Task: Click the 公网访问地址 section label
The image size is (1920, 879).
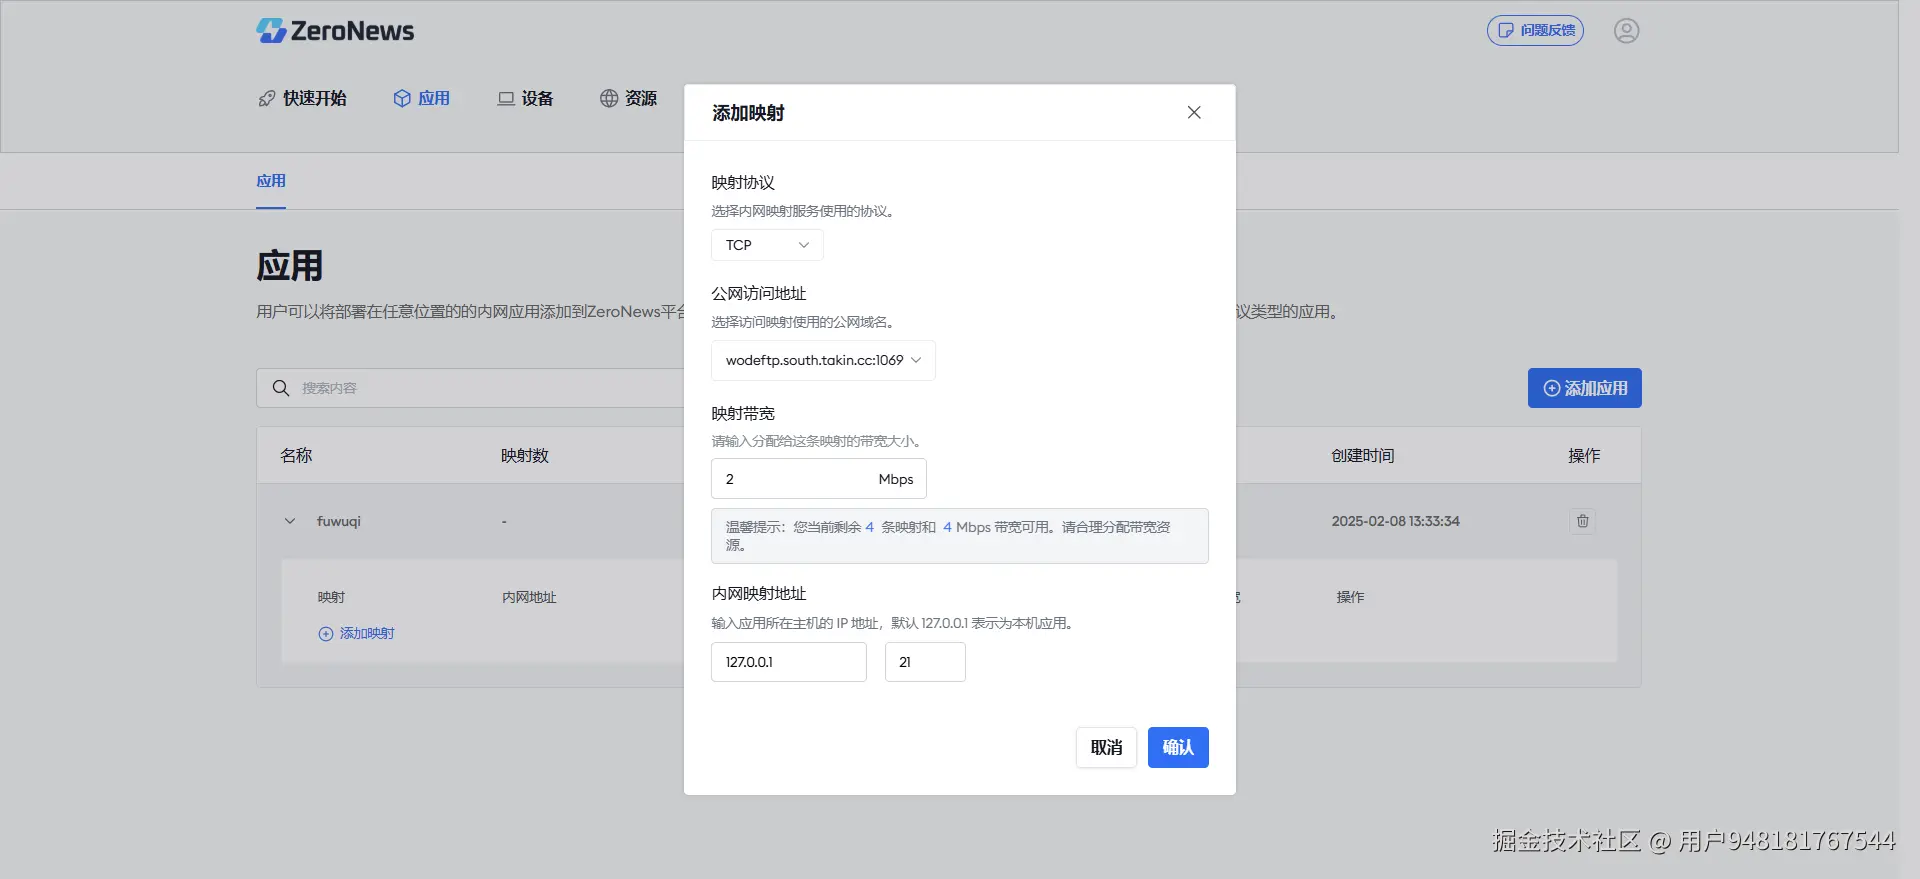Action: pyautogui.click(x=759, y=294)
